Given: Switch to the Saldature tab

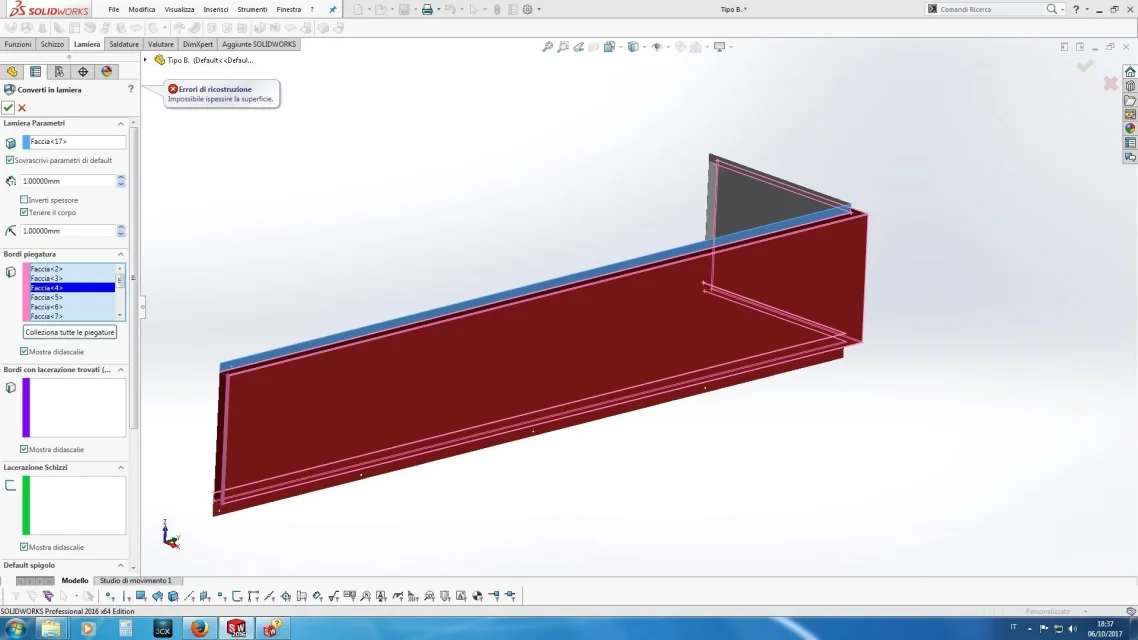Looking at the screenshot, I should tap(124, 44).
